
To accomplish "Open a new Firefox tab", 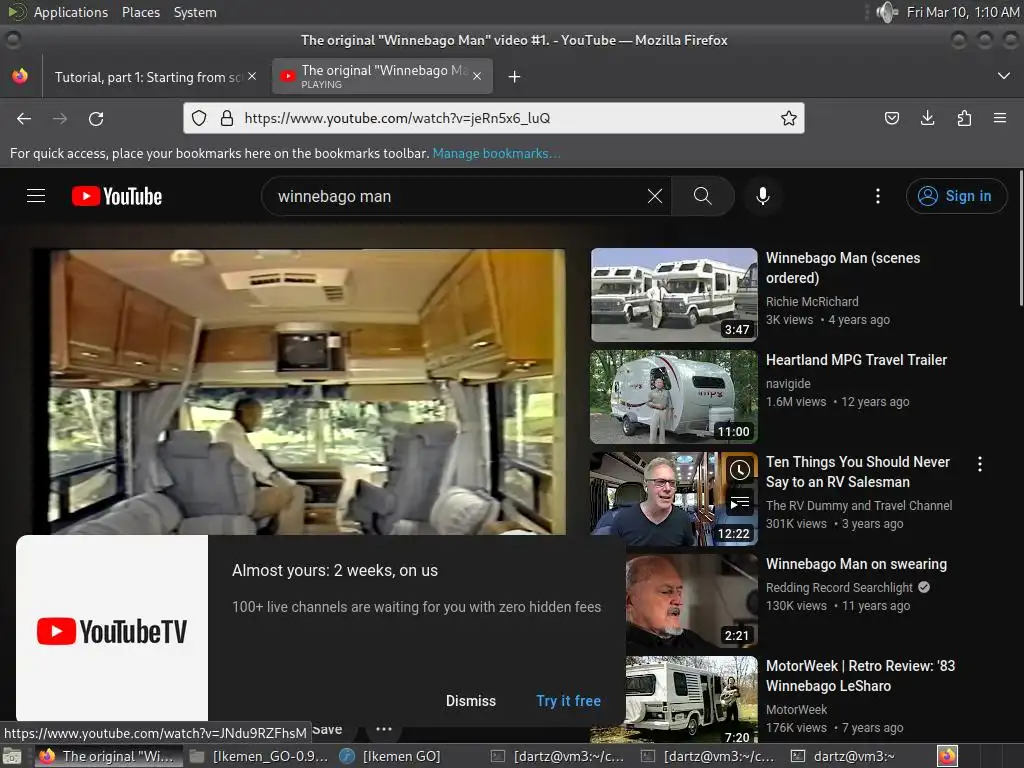I will coord(515,77).
